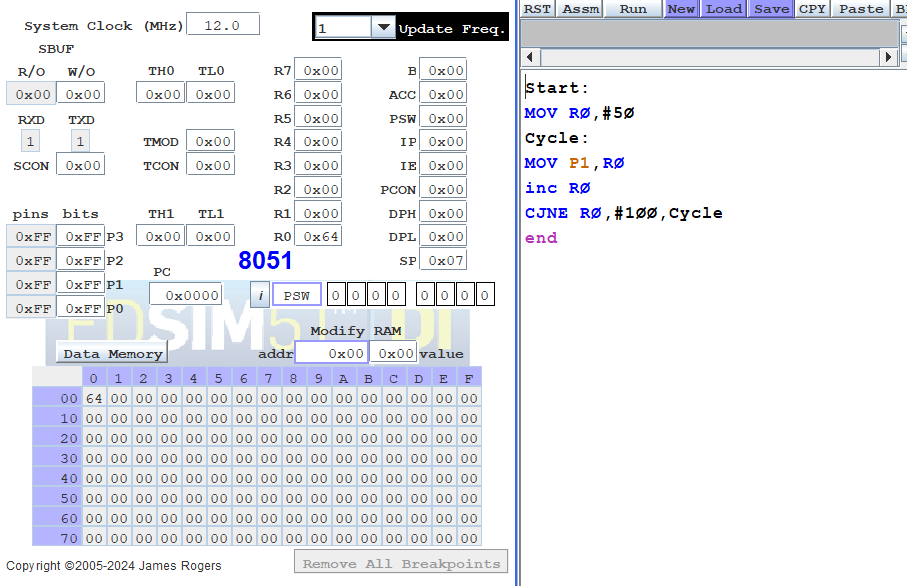Start the program with Run
This screenshot has width=907, height=586.
(633, 9)
